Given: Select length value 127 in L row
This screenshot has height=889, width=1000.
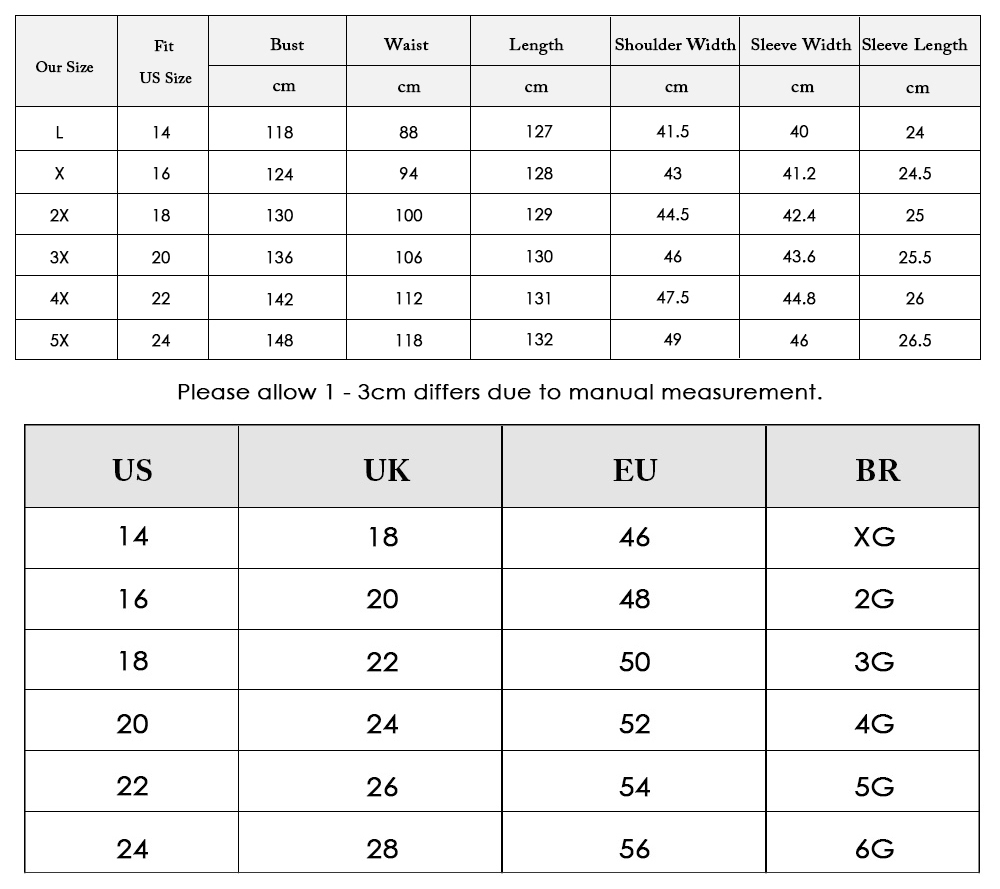Looking at the screenshot, I should tap(539, 131).
